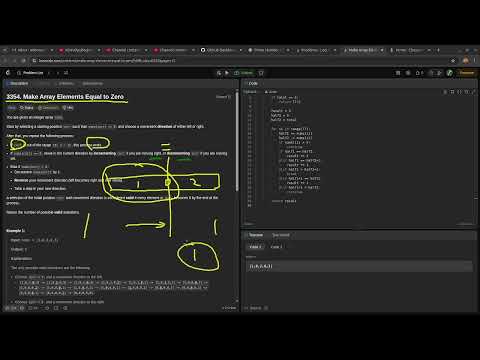Open the LeetCode user avatar menu
This screenshot has width=480, height=360.
point(449,73)
